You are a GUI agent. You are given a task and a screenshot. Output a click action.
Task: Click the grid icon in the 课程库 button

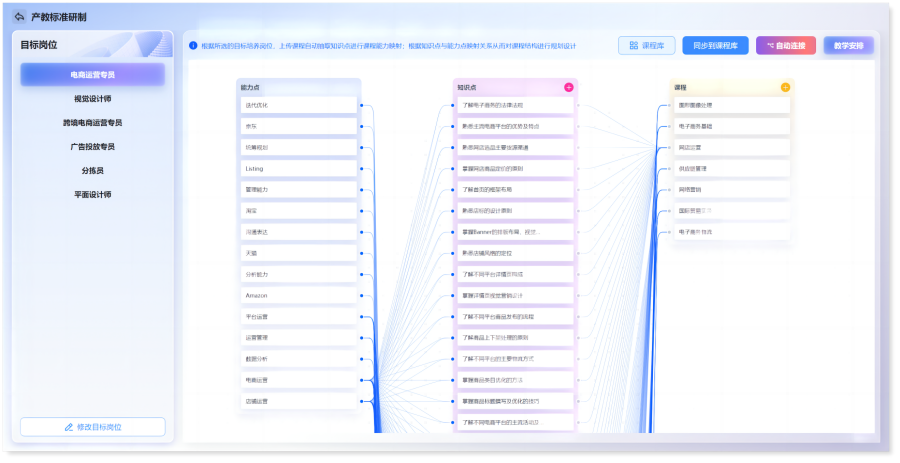(633, 46)
